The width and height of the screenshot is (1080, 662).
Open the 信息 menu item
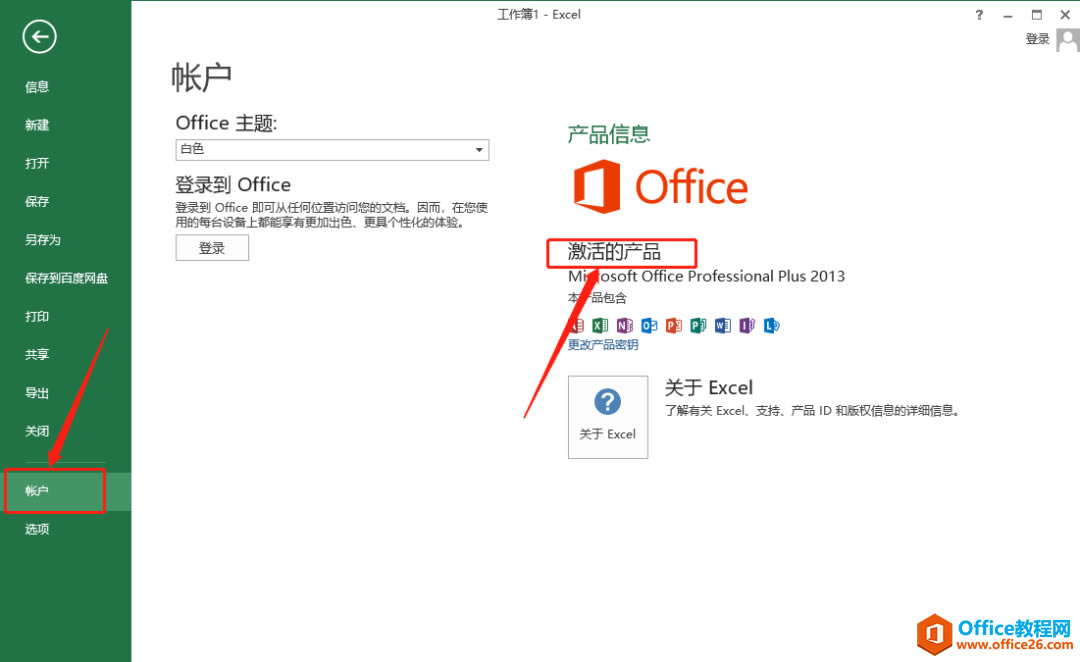coord(37,87)
